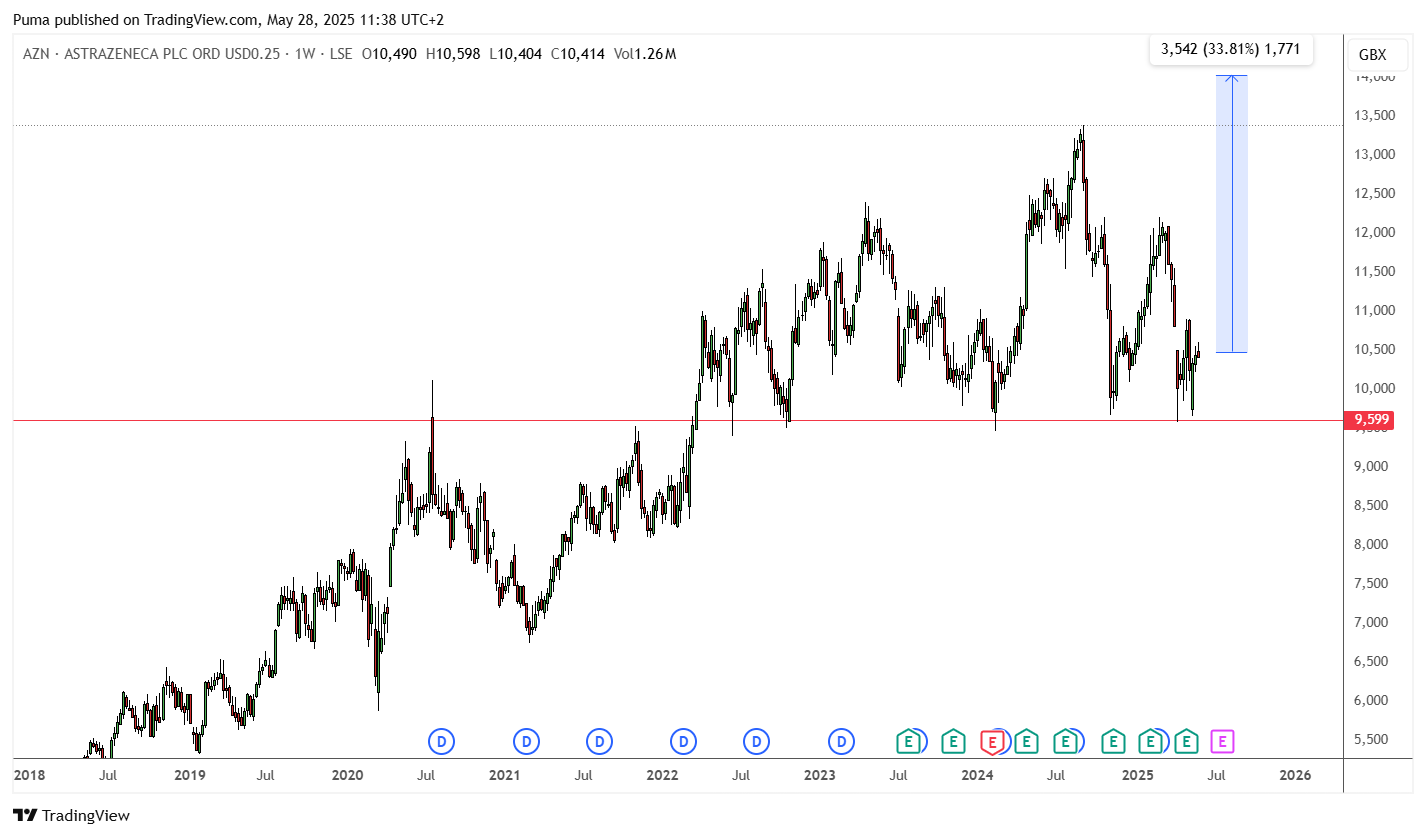Click the red 9,599 price label

tap(1370, 420)
